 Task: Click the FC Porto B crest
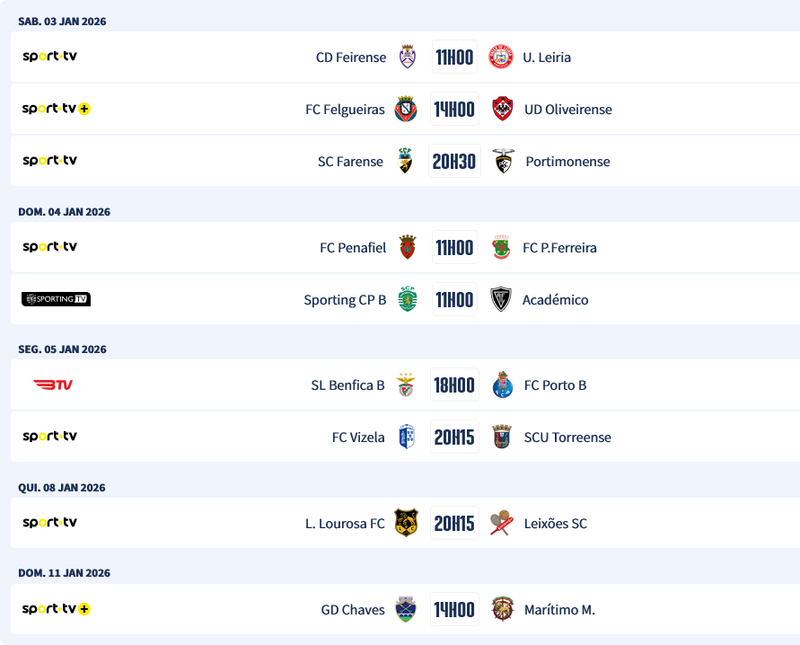point(502,385)
